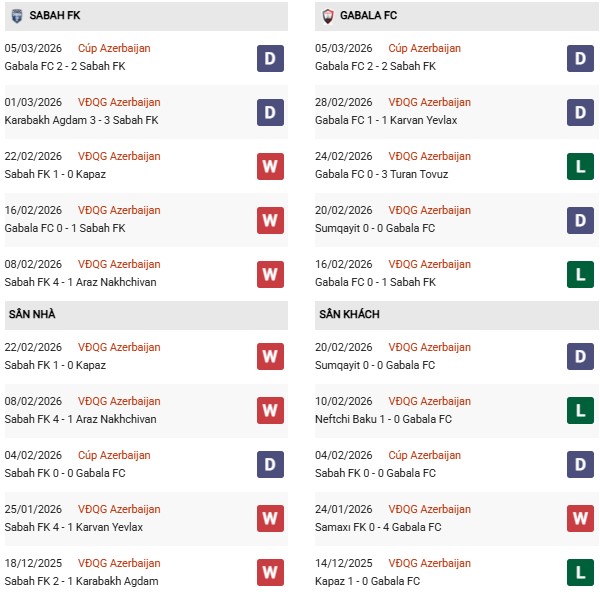Click the L badge for Neftchi Baku 1-0 Gabala FC
The width and height of the screenshot is (600, 595).
pos(581,411)
